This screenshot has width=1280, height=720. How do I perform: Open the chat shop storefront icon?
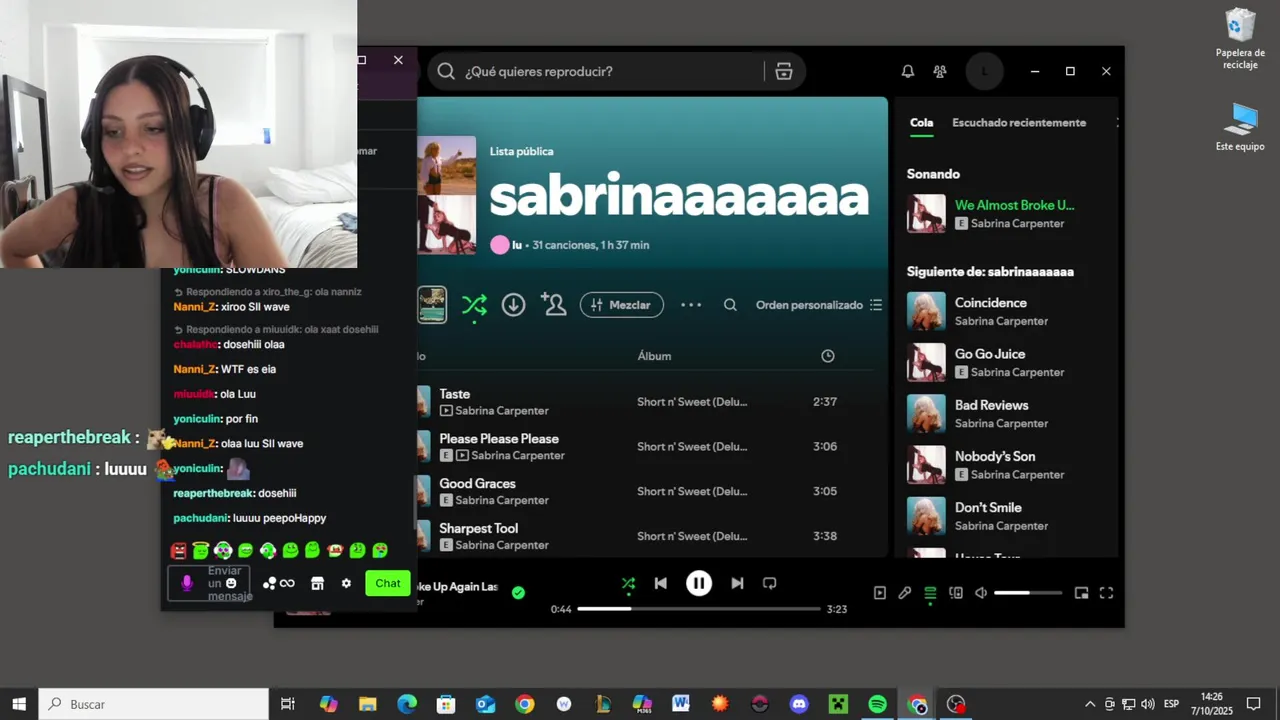[317, 583]
